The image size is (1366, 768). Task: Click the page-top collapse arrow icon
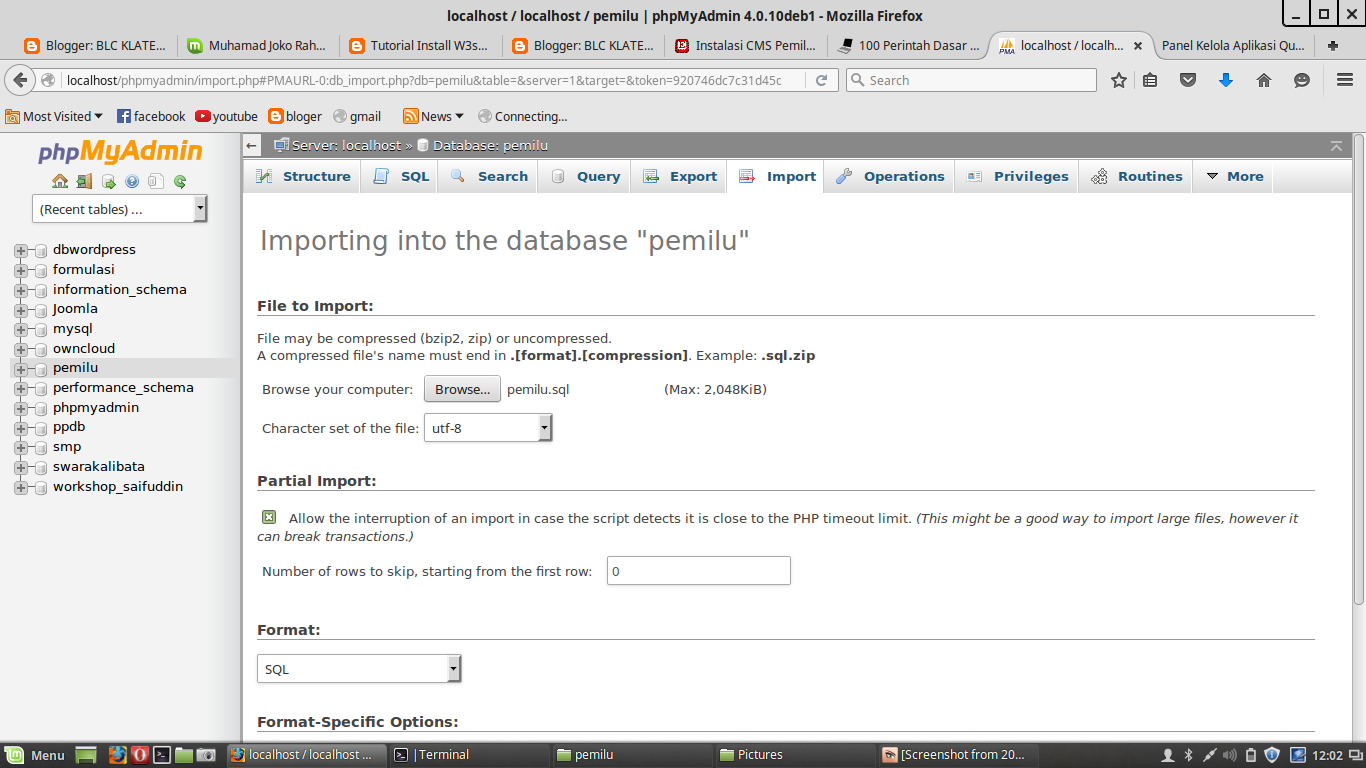[x=1336, y=146]
